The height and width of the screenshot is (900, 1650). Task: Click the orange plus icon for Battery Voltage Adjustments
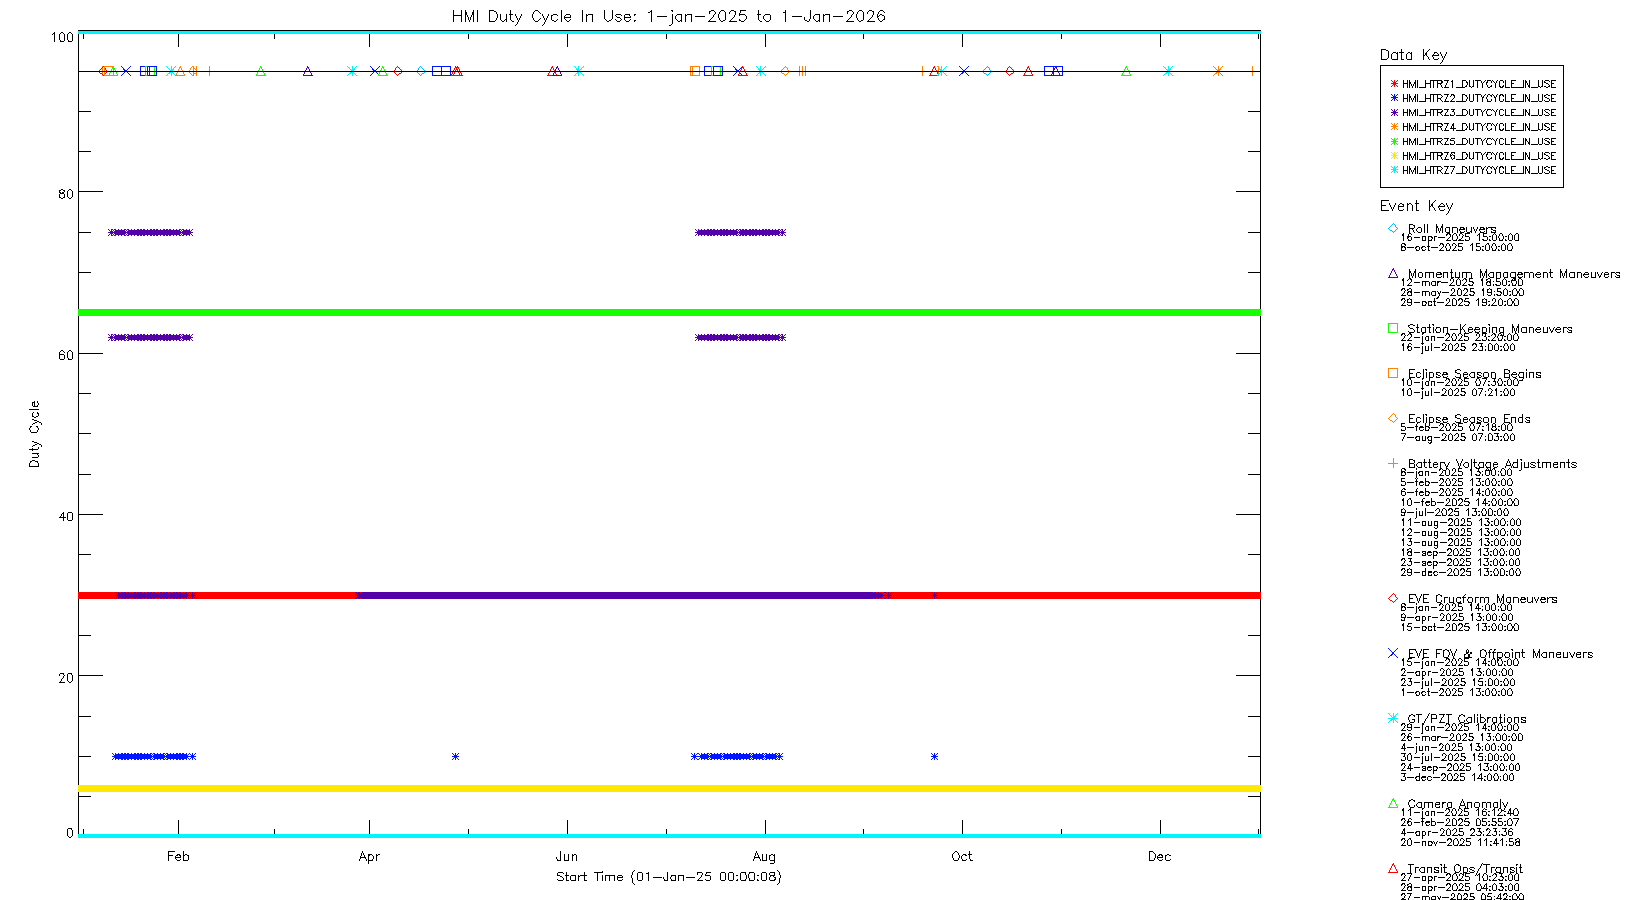click(1393, 463)
